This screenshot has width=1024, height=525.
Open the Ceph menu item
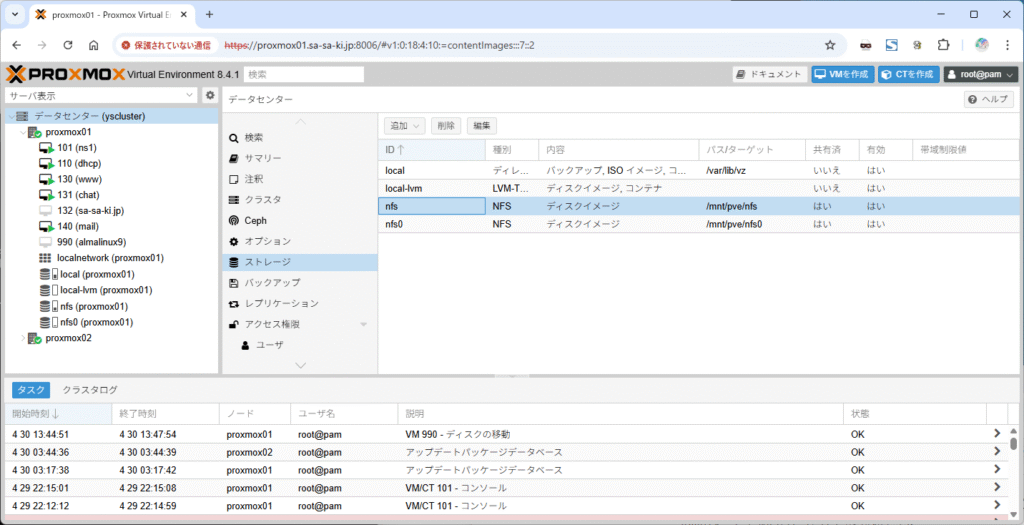[300, 220]
